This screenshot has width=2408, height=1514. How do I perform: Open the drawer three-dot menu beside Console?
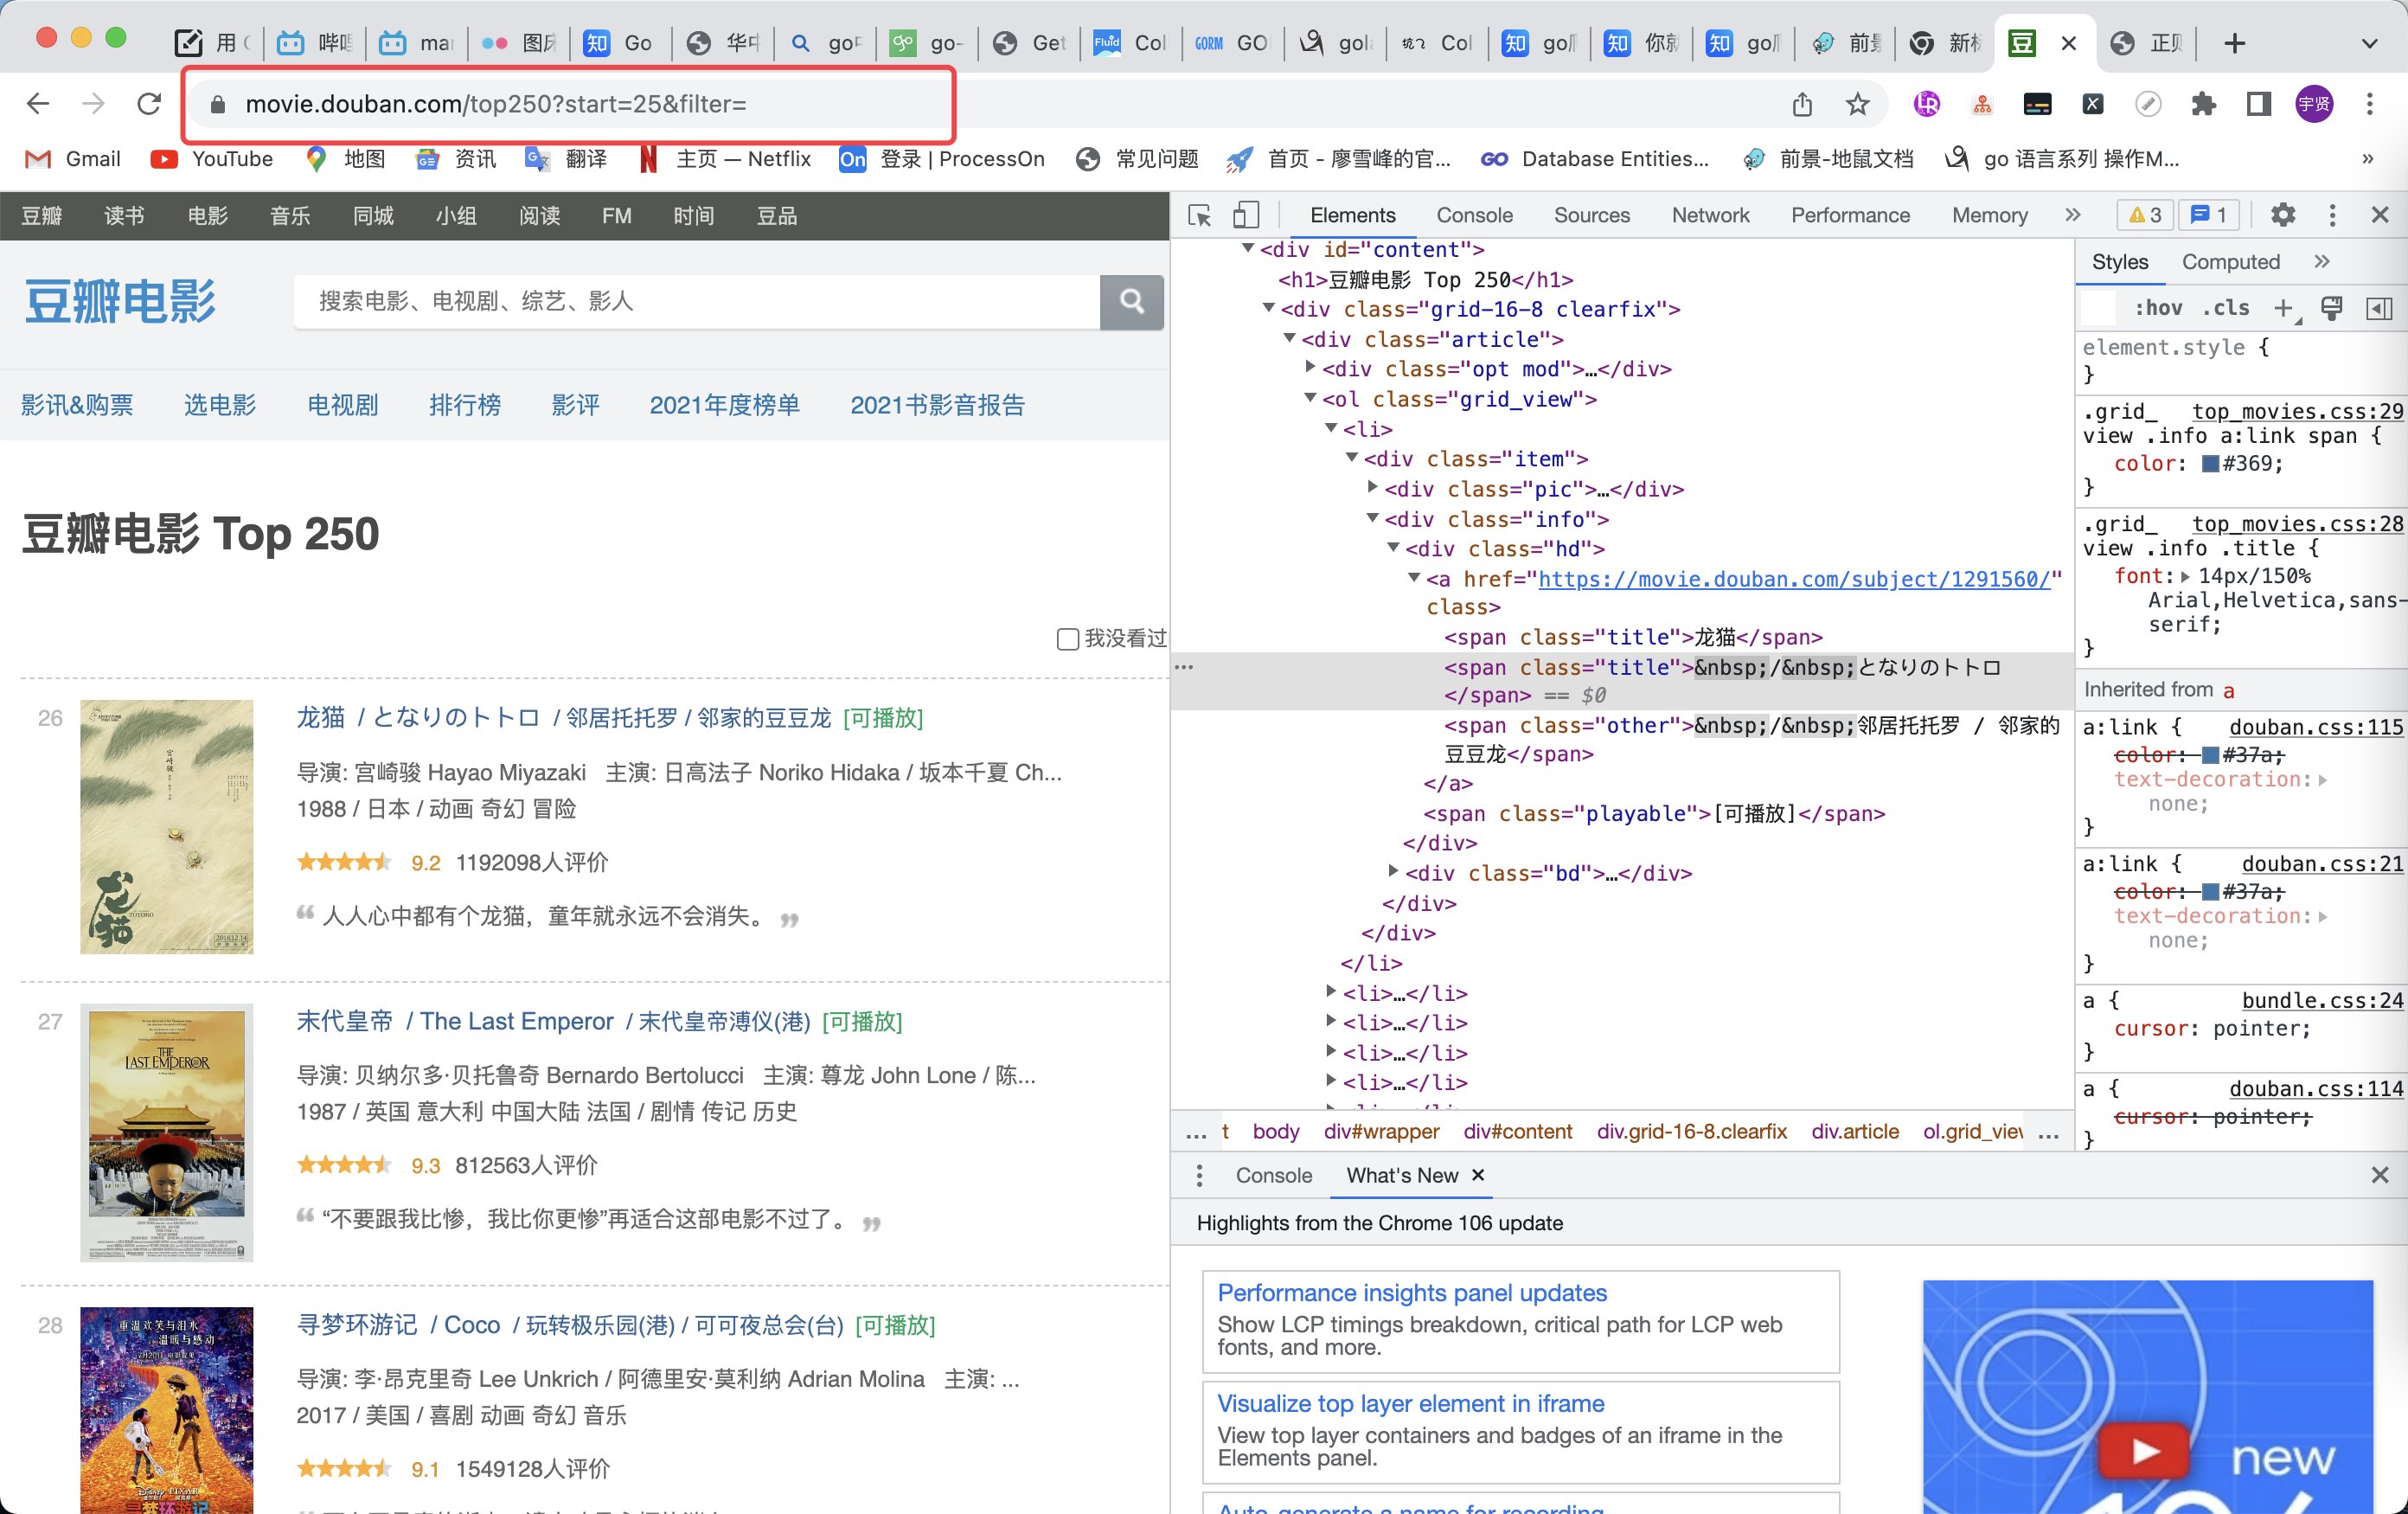click(x=1200, y=1176)
